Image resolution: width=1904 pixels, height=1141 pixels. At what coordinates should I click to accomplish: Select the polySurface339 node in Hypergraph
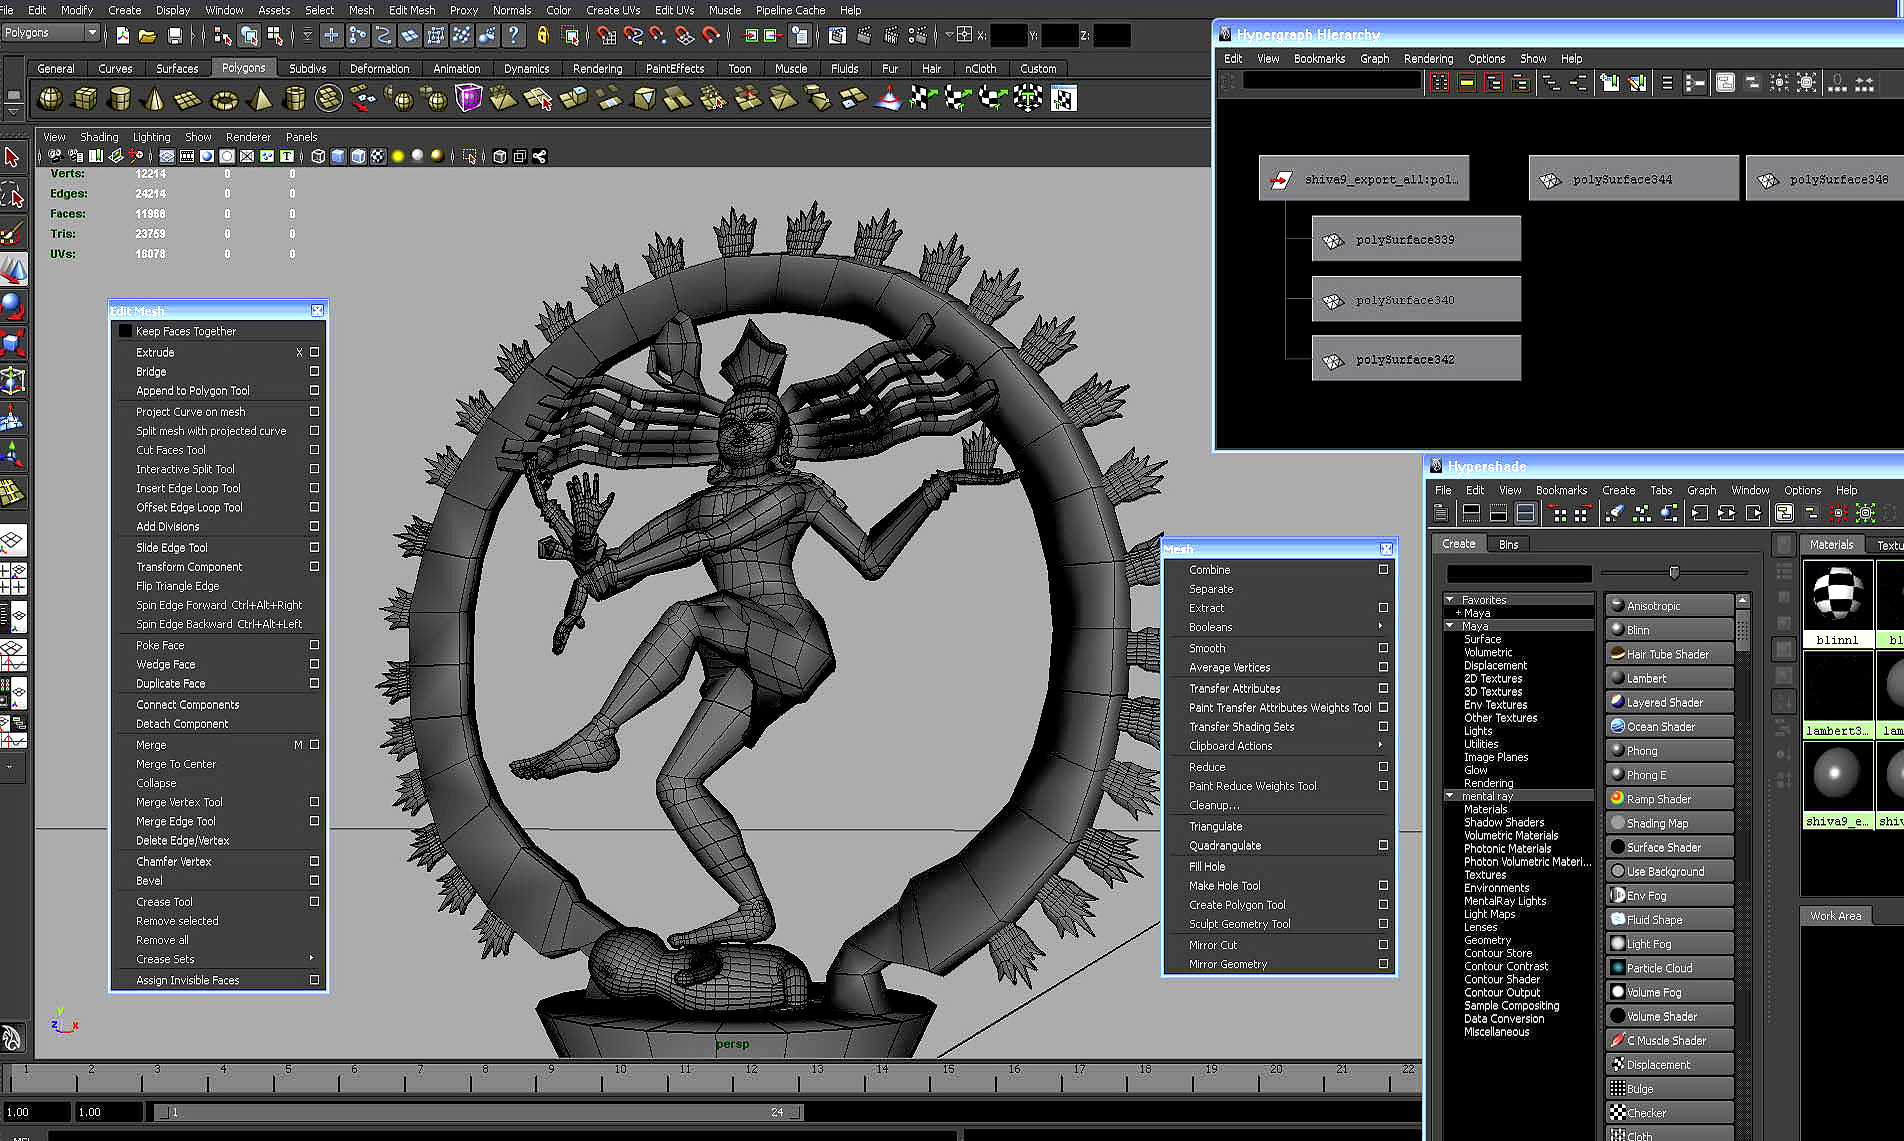point(1416,239)
